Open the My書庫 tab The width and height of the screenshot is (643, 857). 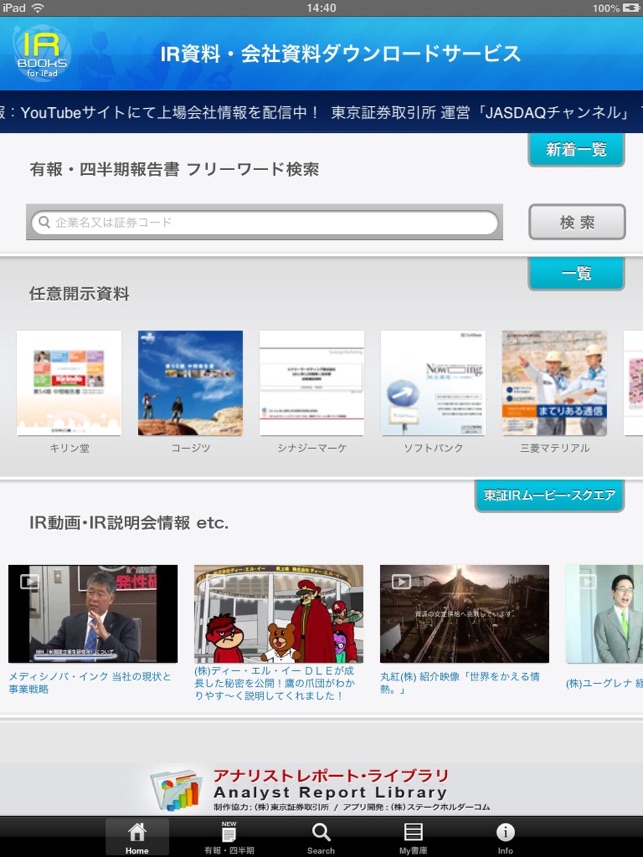(413, 837)
